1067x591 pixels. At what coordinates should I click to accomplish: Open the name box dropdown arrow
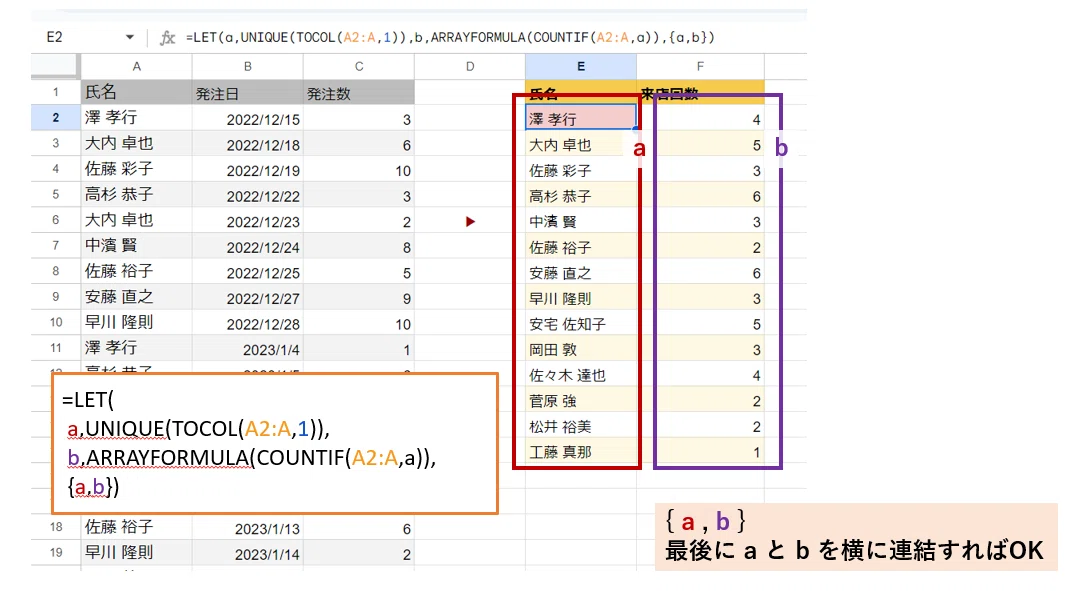129,37
